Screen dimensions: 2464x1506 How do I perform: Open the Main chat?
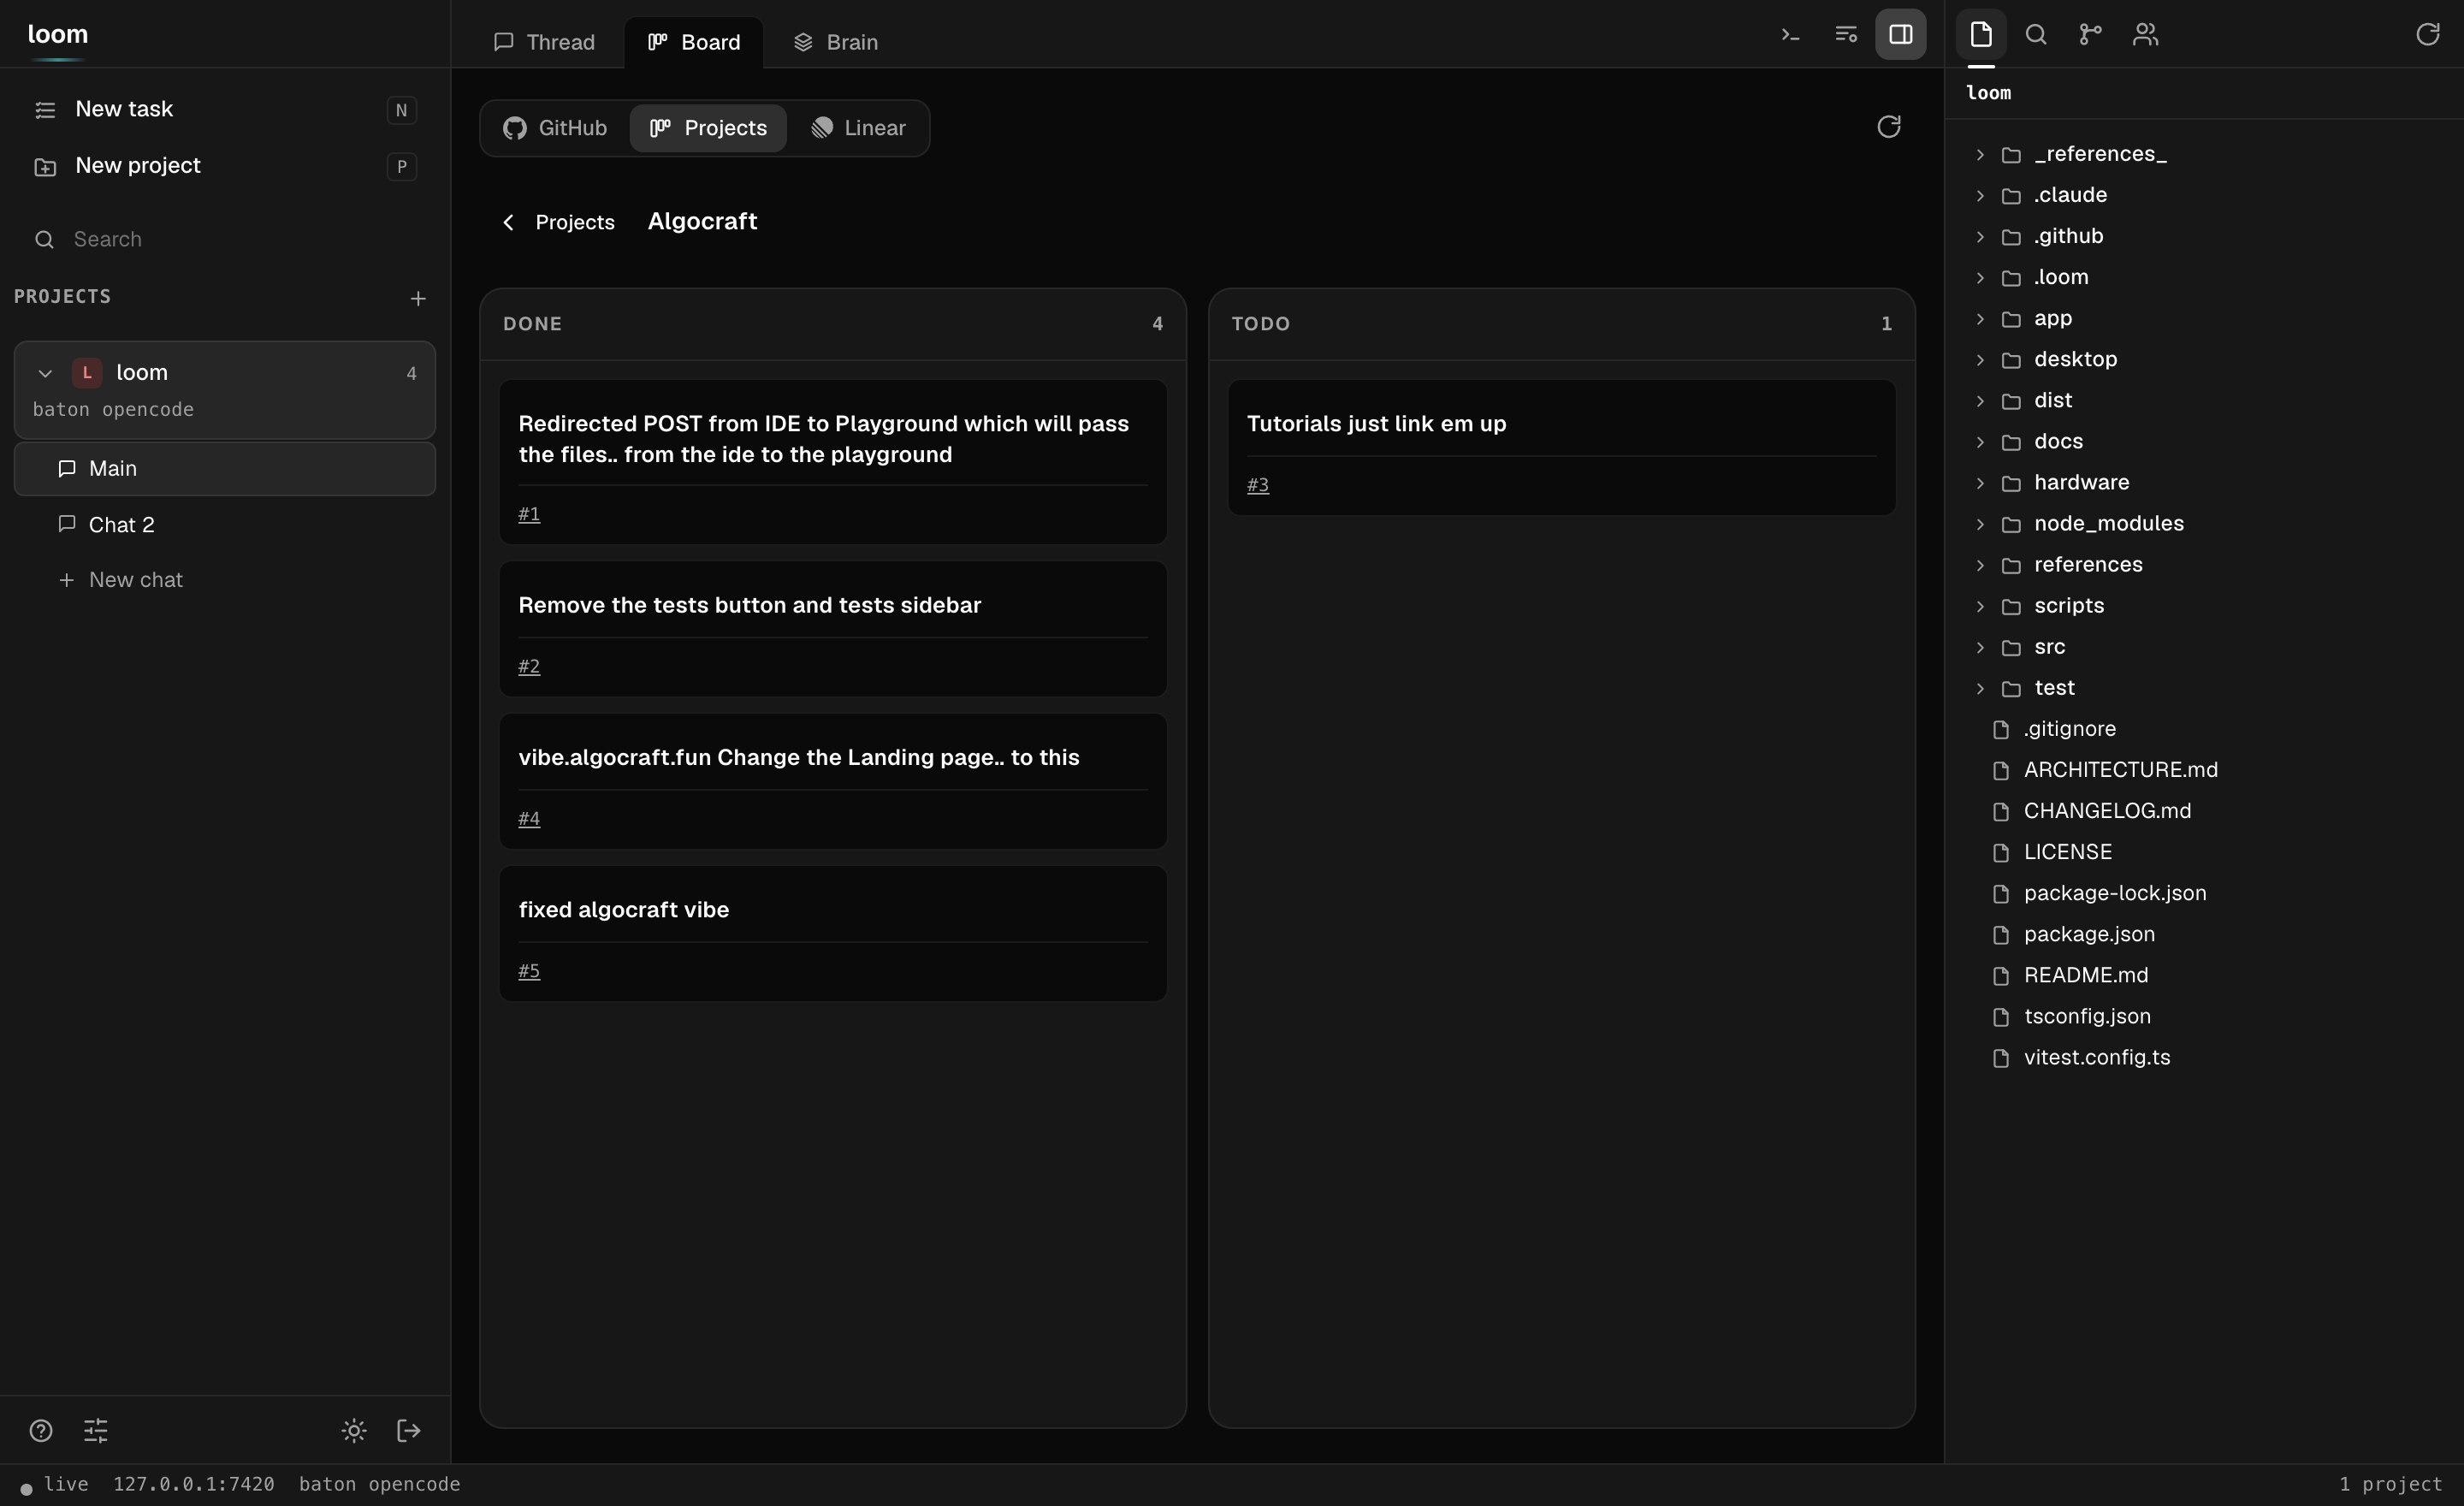pyautogui.click(x=225, y=469)
